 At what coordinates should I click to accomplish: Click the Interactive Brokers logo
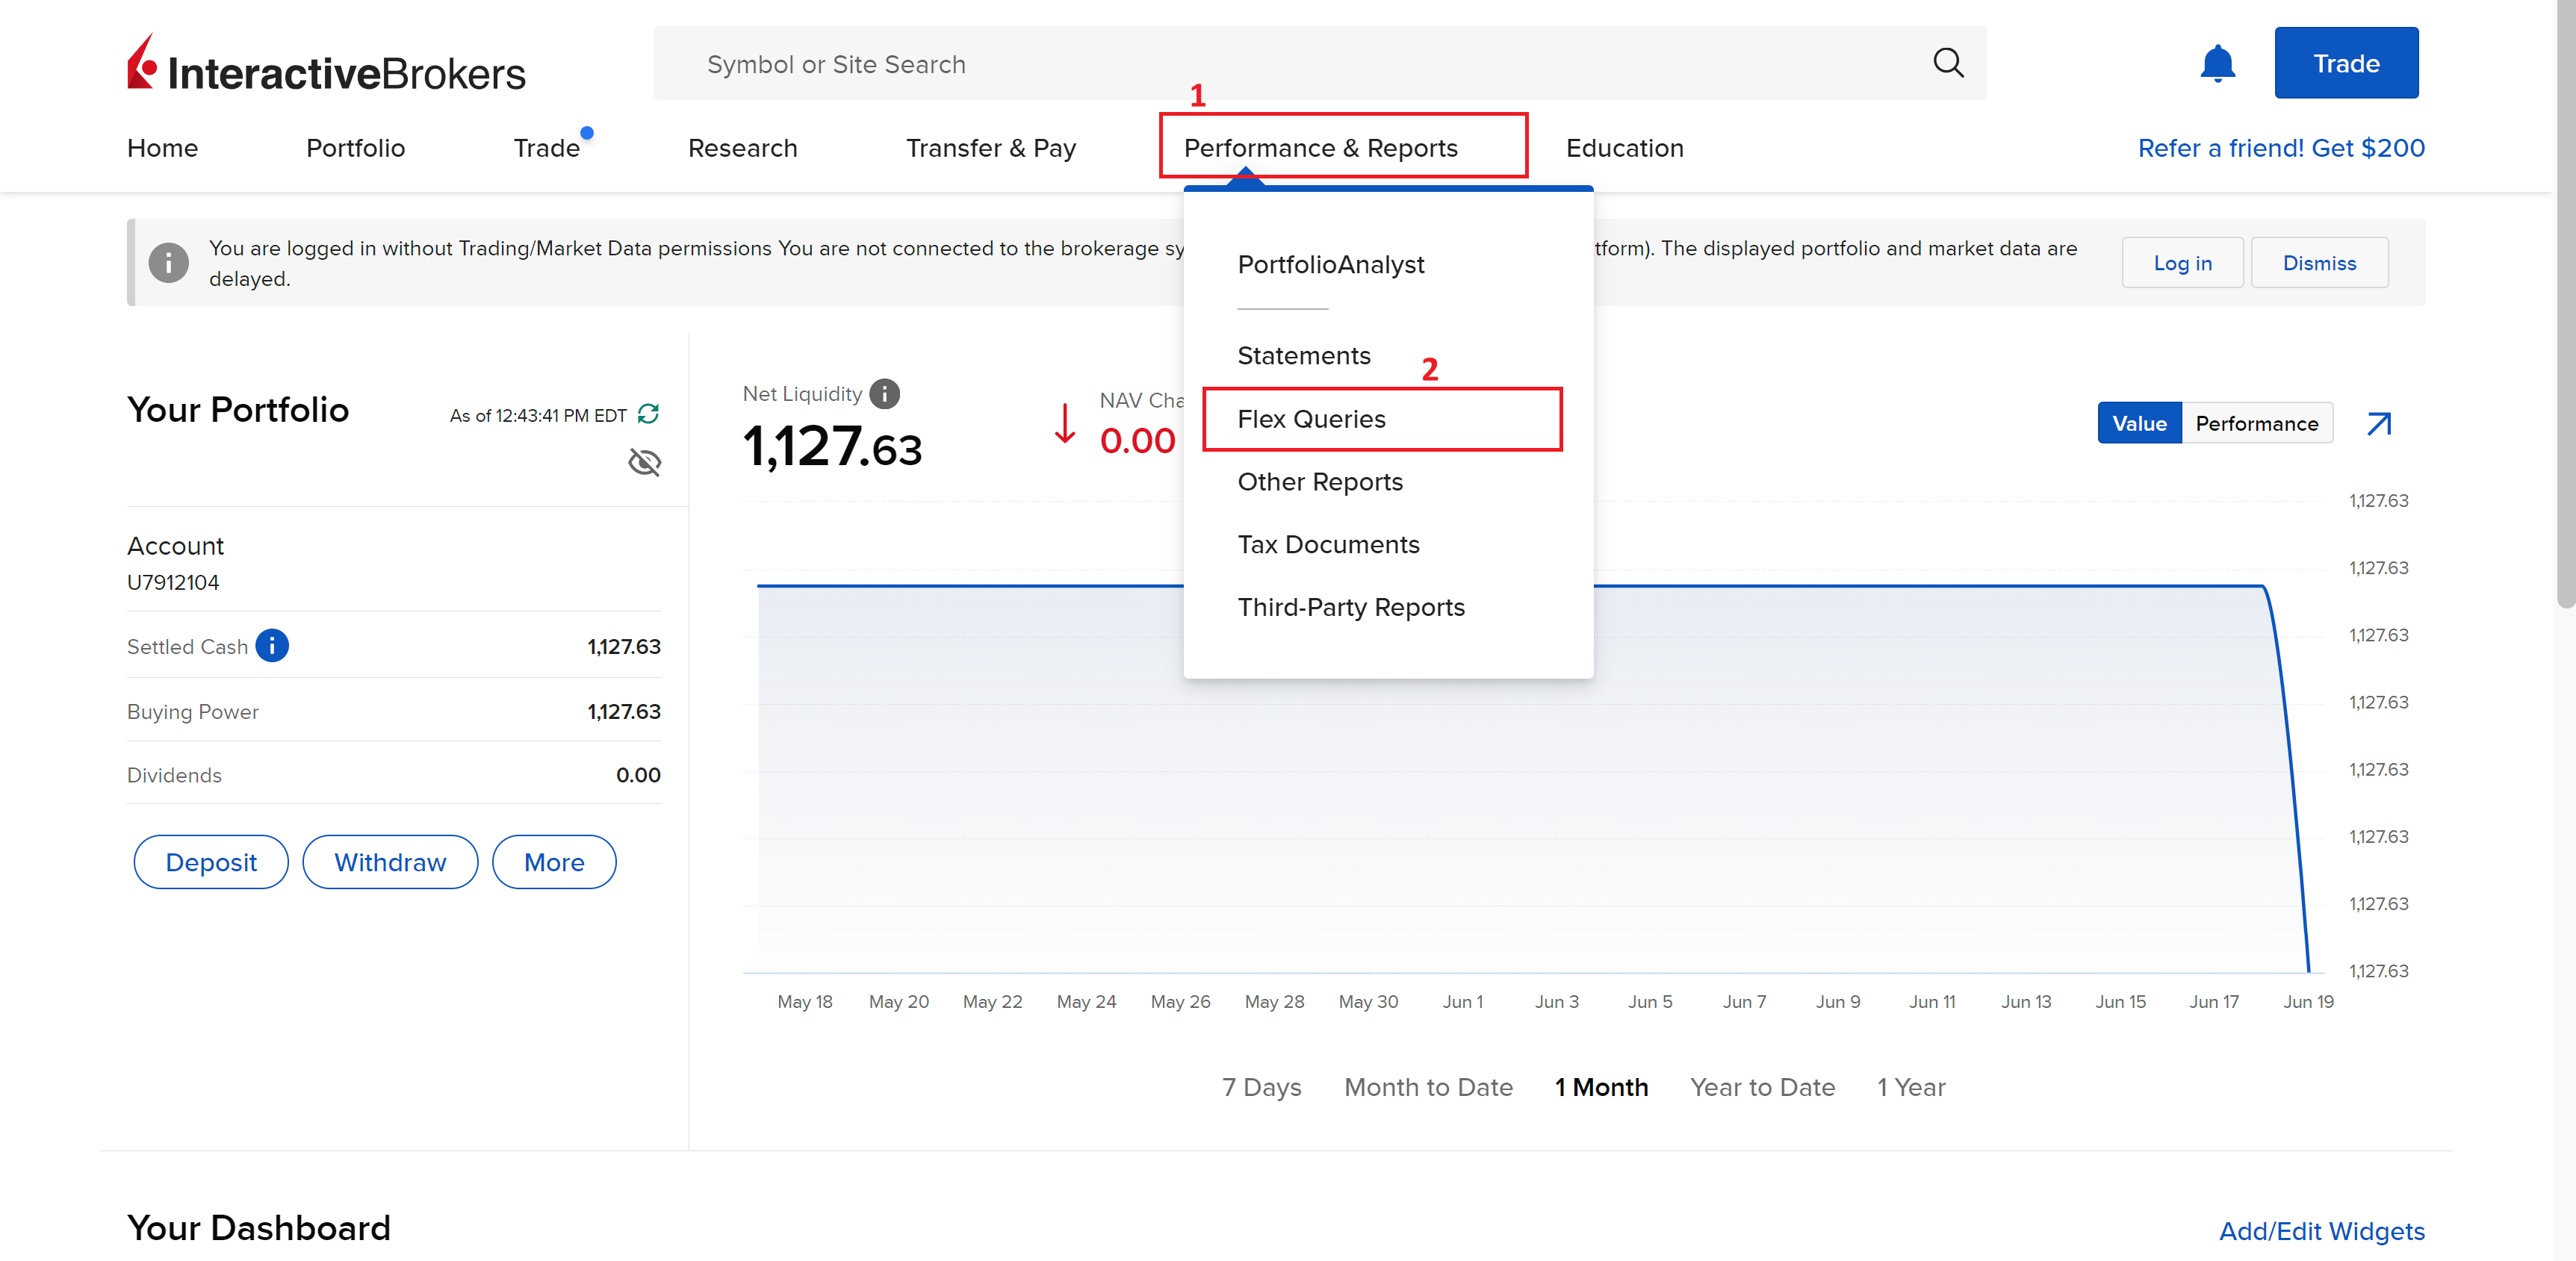click(x=326, y=65)
